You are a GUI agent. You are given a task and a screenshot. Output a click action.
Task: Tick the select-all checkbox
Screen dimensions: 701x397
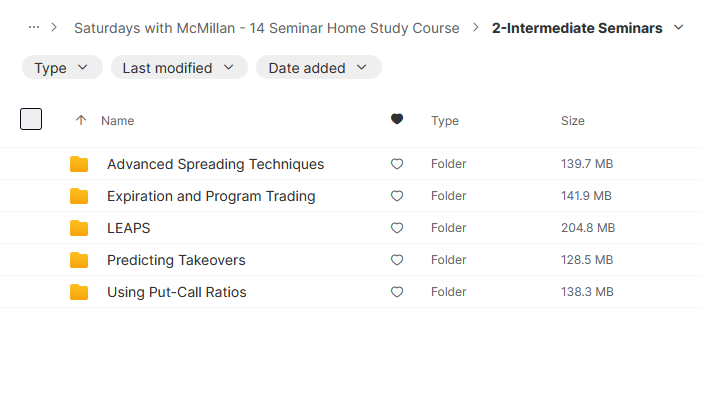coord(31,119)
